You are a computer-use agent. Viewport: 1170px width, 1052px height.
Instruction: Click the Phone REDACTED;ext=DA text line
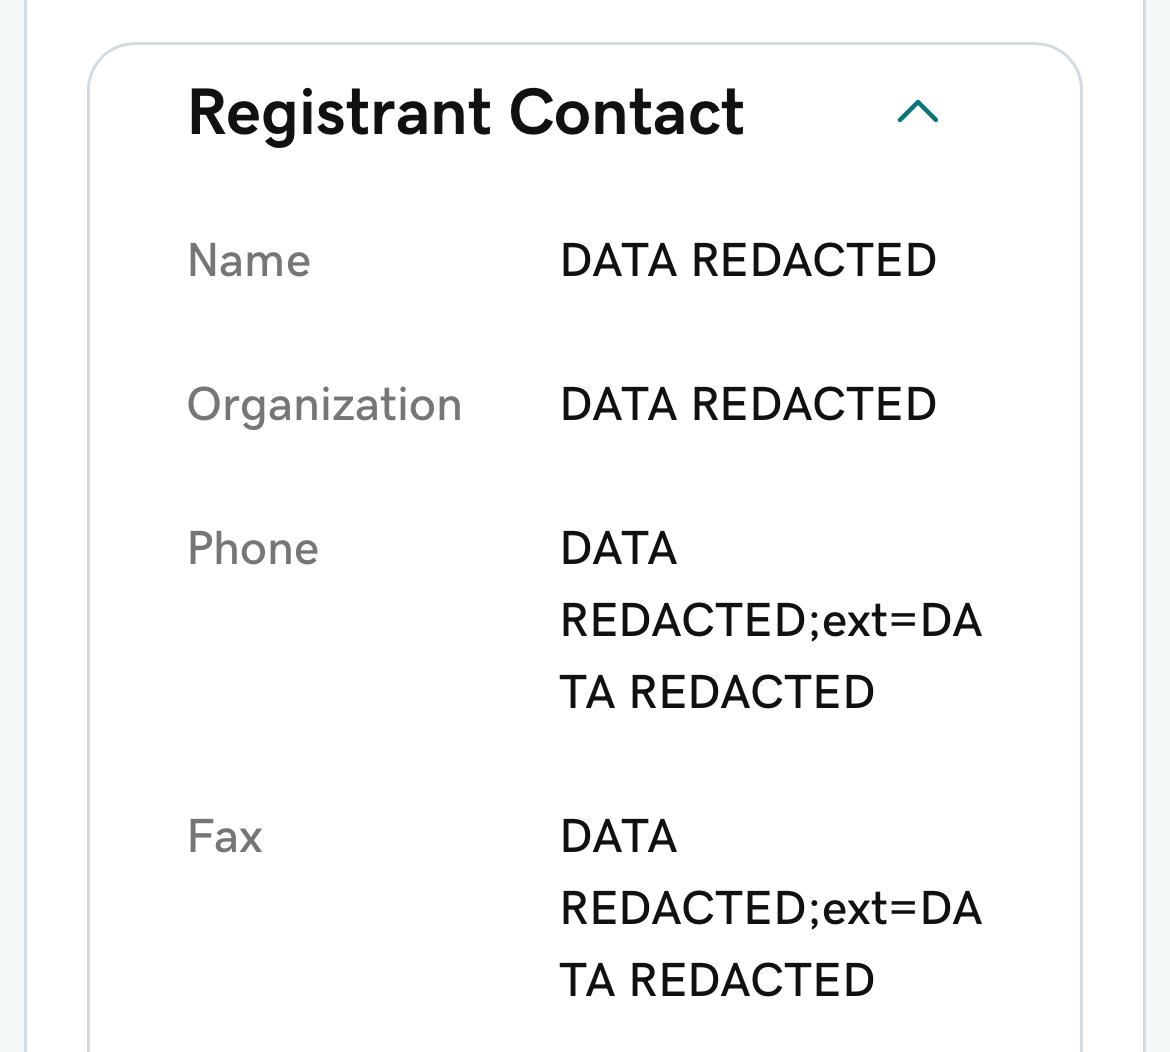point(771,621)
